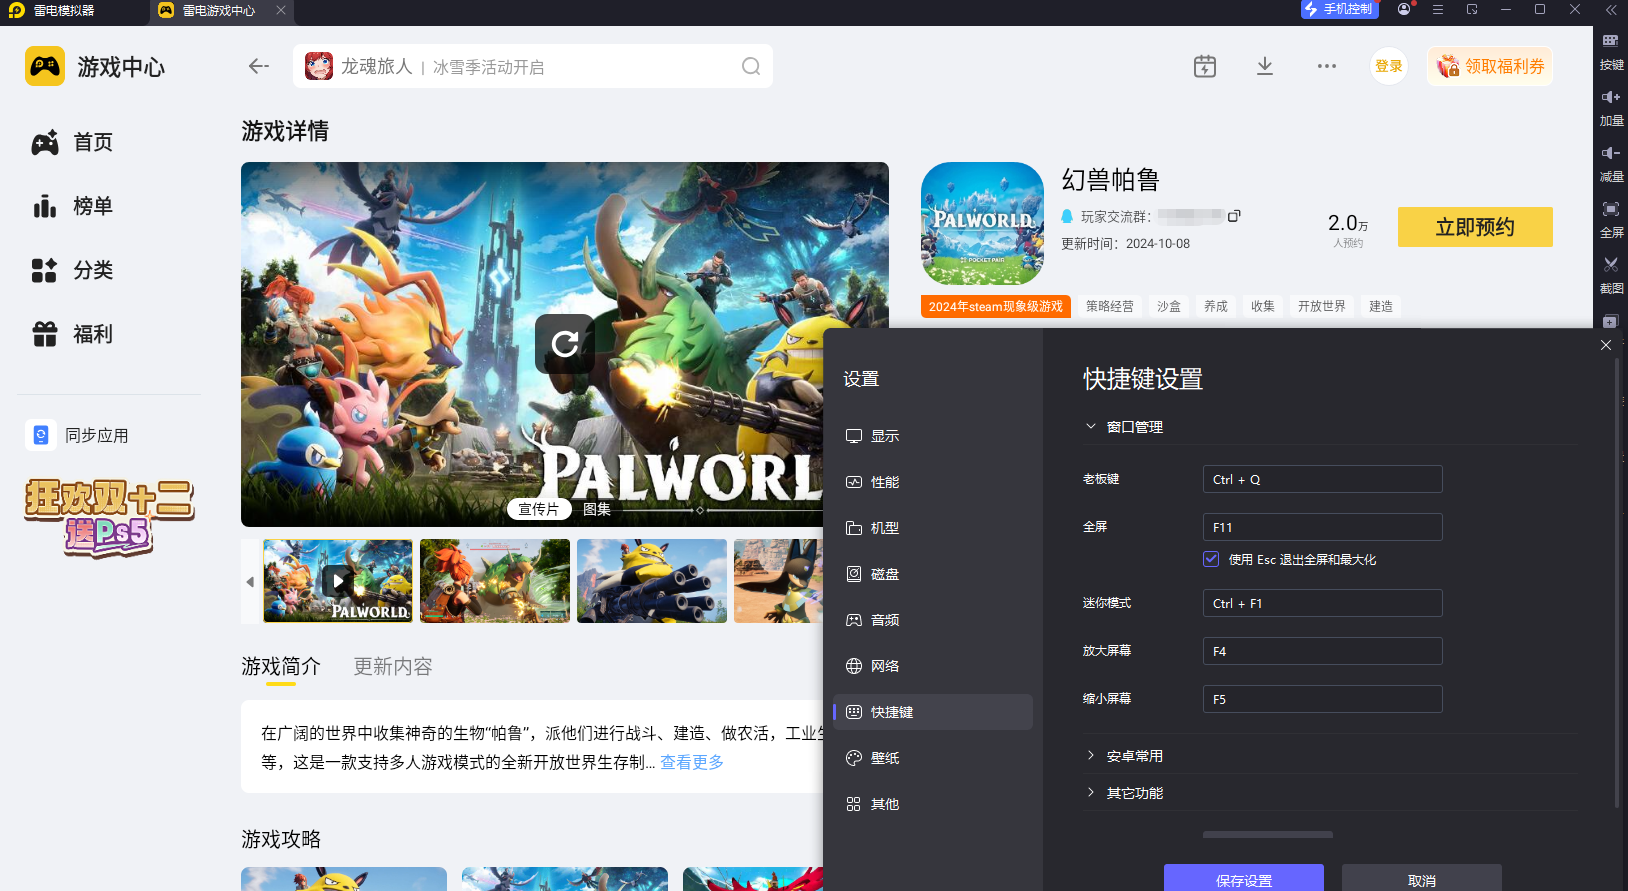The width and height of the screenshot is (1628, 891).
Task: Close the 雷电游戏中心 tab
Action: pos(281,10)
